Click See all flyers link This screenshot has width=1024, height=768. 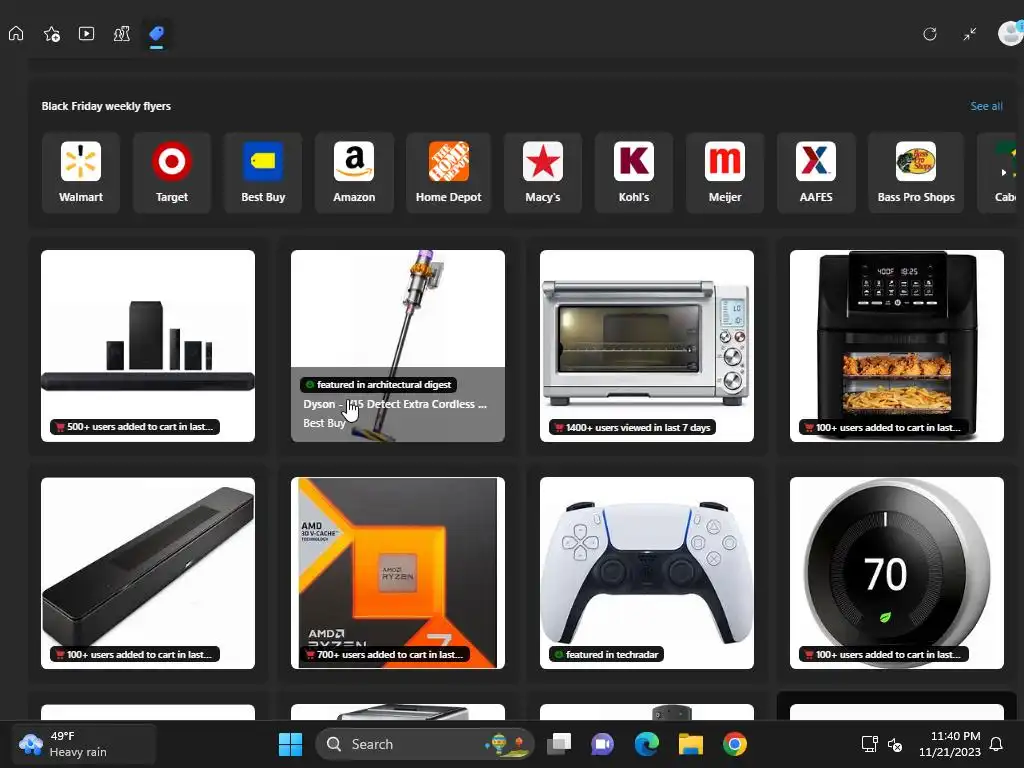point(986,106)
